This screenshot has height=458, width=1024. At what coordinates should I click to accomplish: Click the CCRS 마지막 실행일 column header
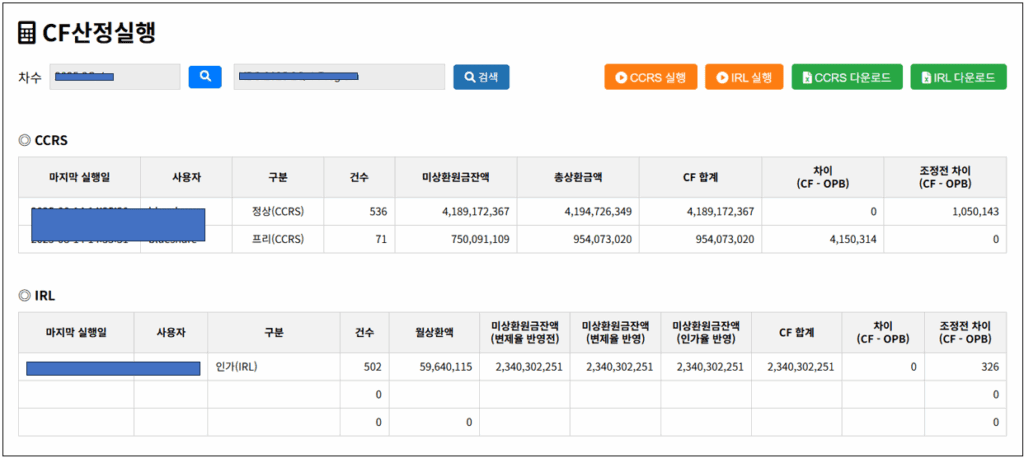(x=79, y=177)
